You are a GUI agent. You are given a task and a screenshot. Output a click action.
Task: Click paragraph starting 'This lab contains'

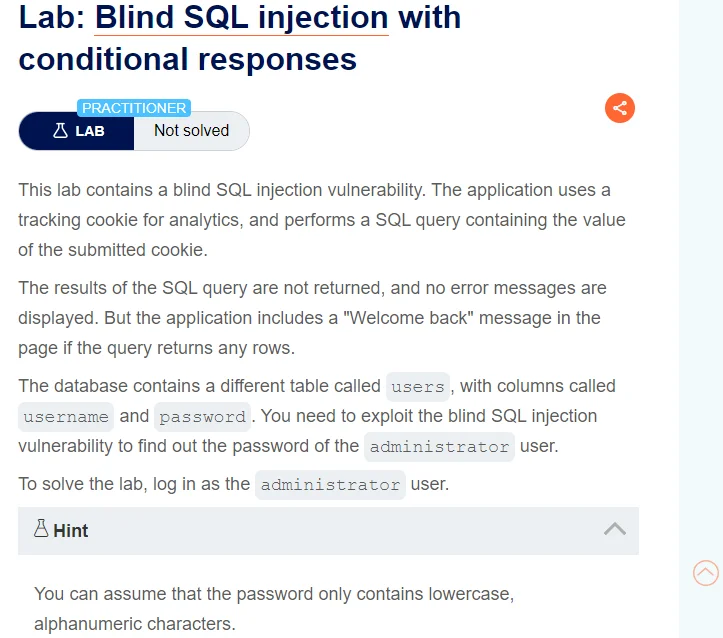click(x=322, y=220)
